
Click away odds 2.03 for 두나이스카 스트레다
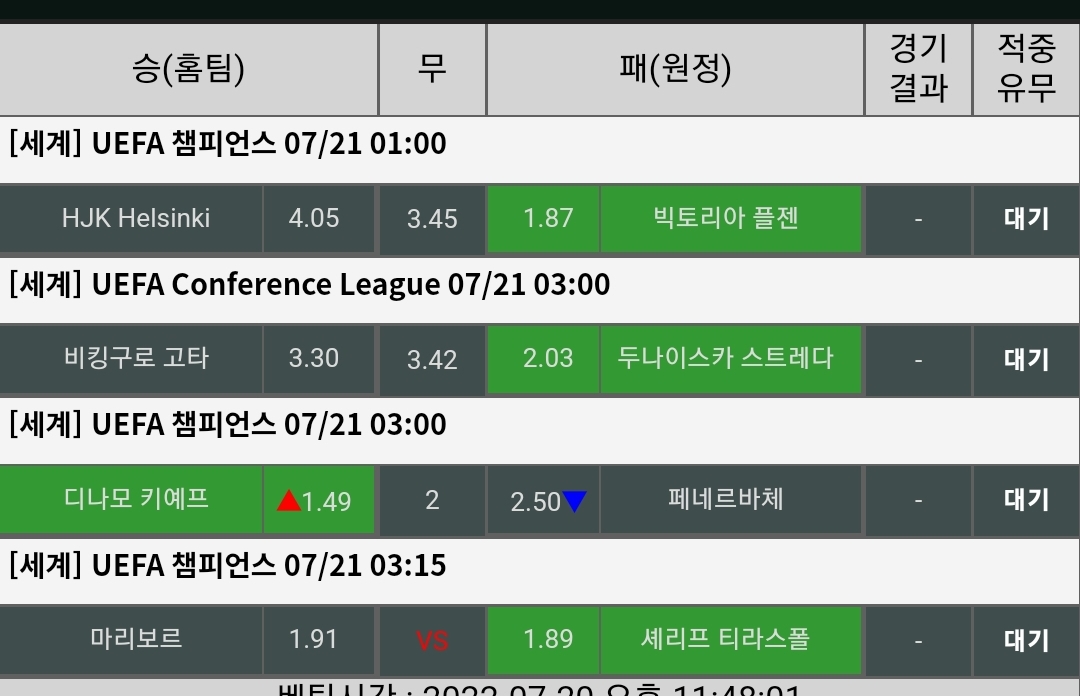[x=548, y=358]
